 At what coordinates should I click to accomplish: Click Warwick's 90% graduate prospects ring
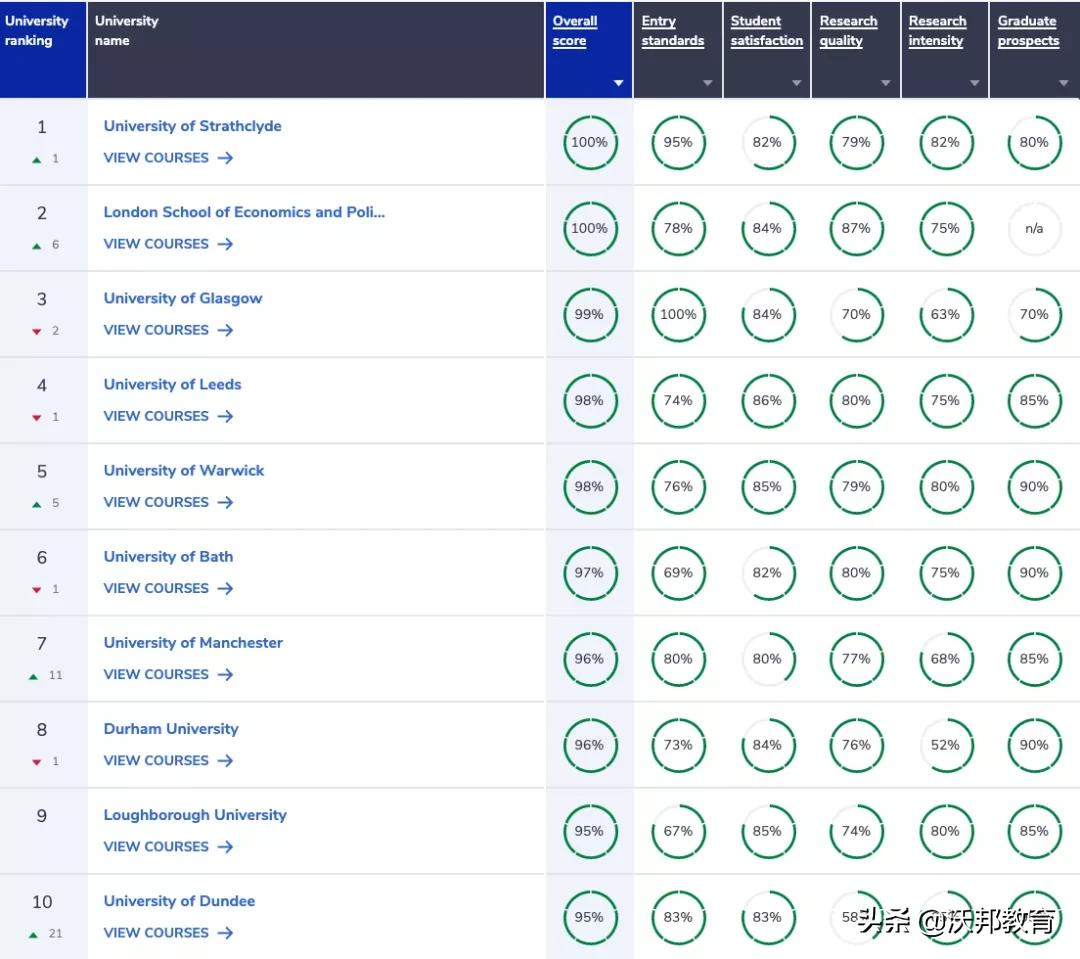point(1035,487)
